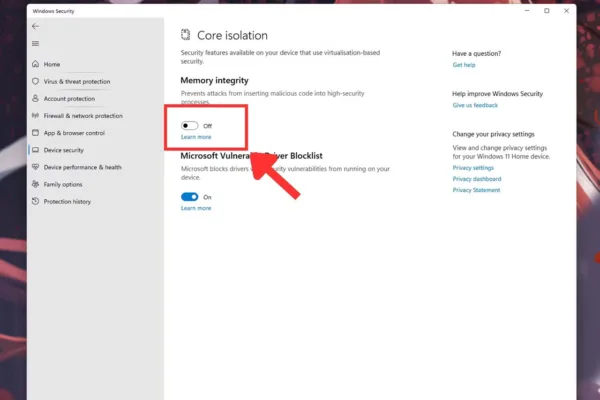The height and width of the screenshot is (400, 600).
Task: Click the App & browser control icon
Action: click(36, 133)
